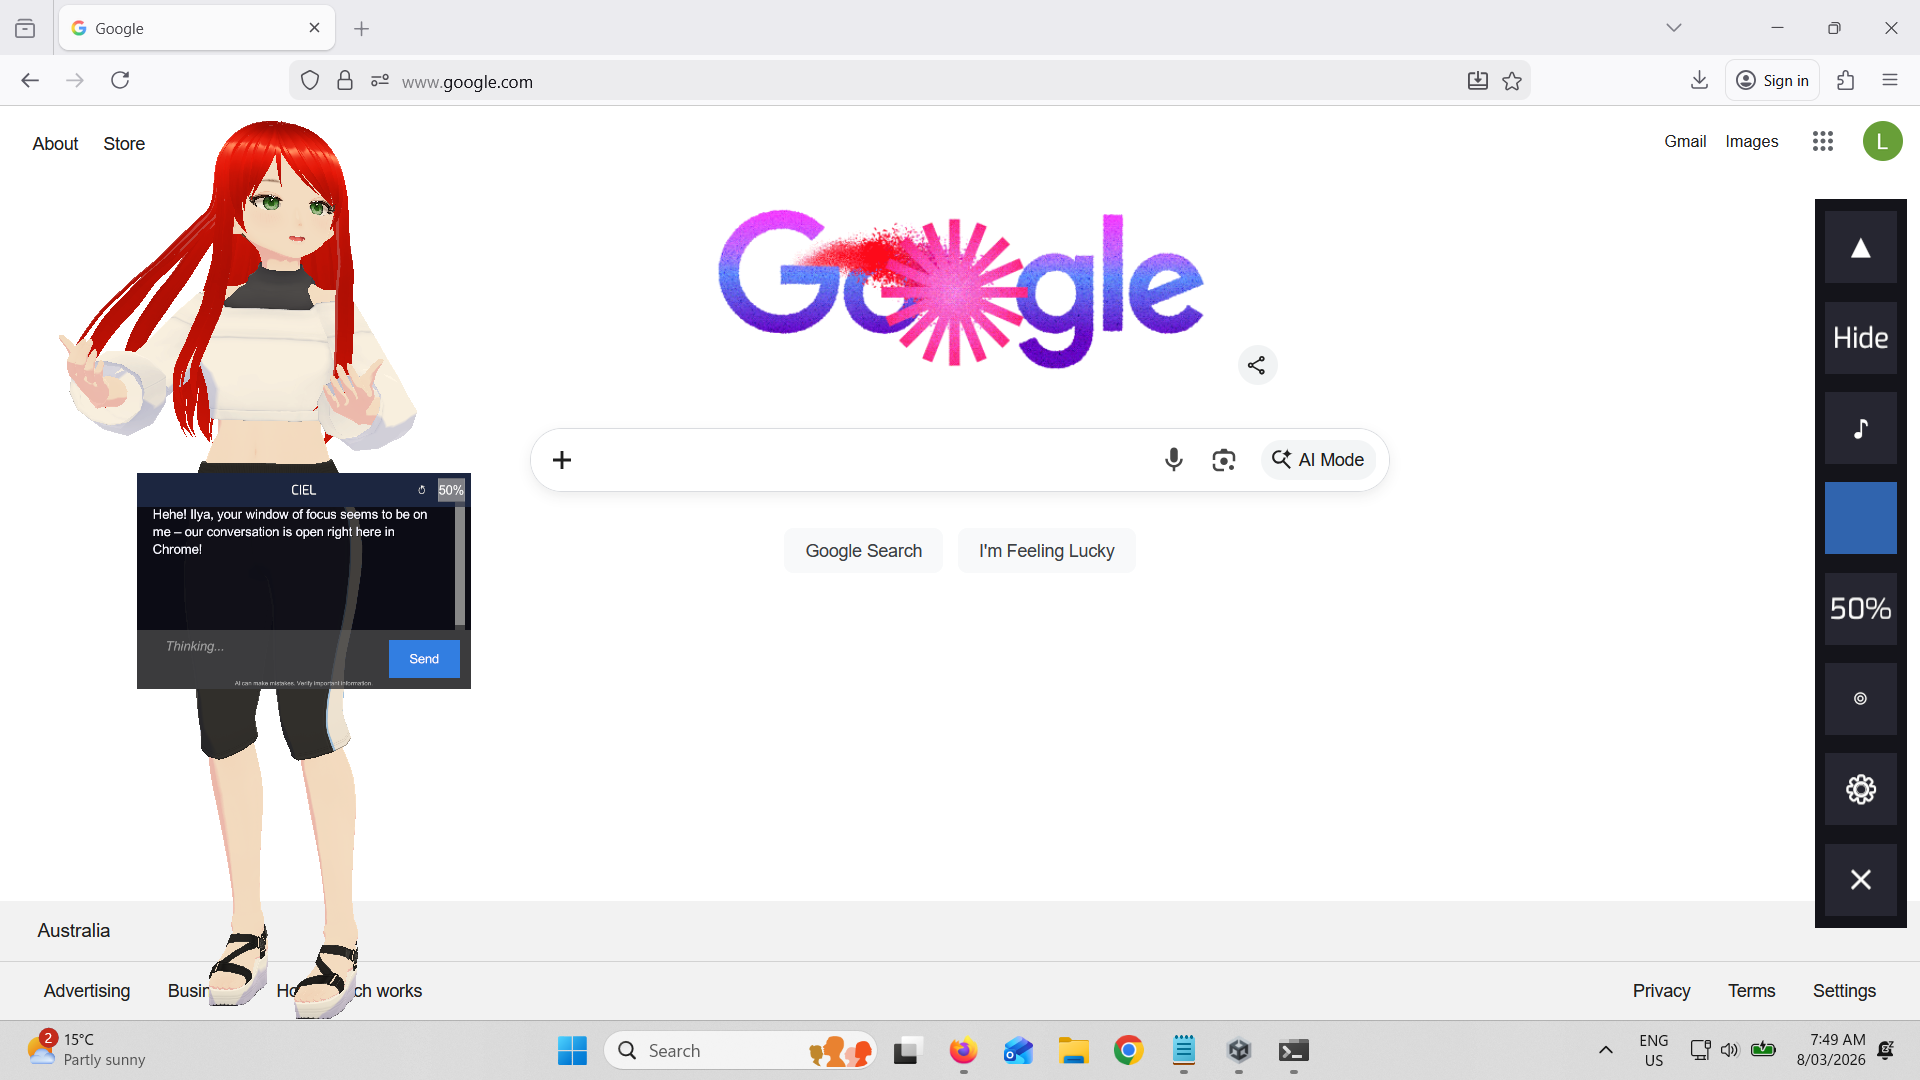
Task: Open the Google apps grid launcher
Action: click(x=1822, y=141)
